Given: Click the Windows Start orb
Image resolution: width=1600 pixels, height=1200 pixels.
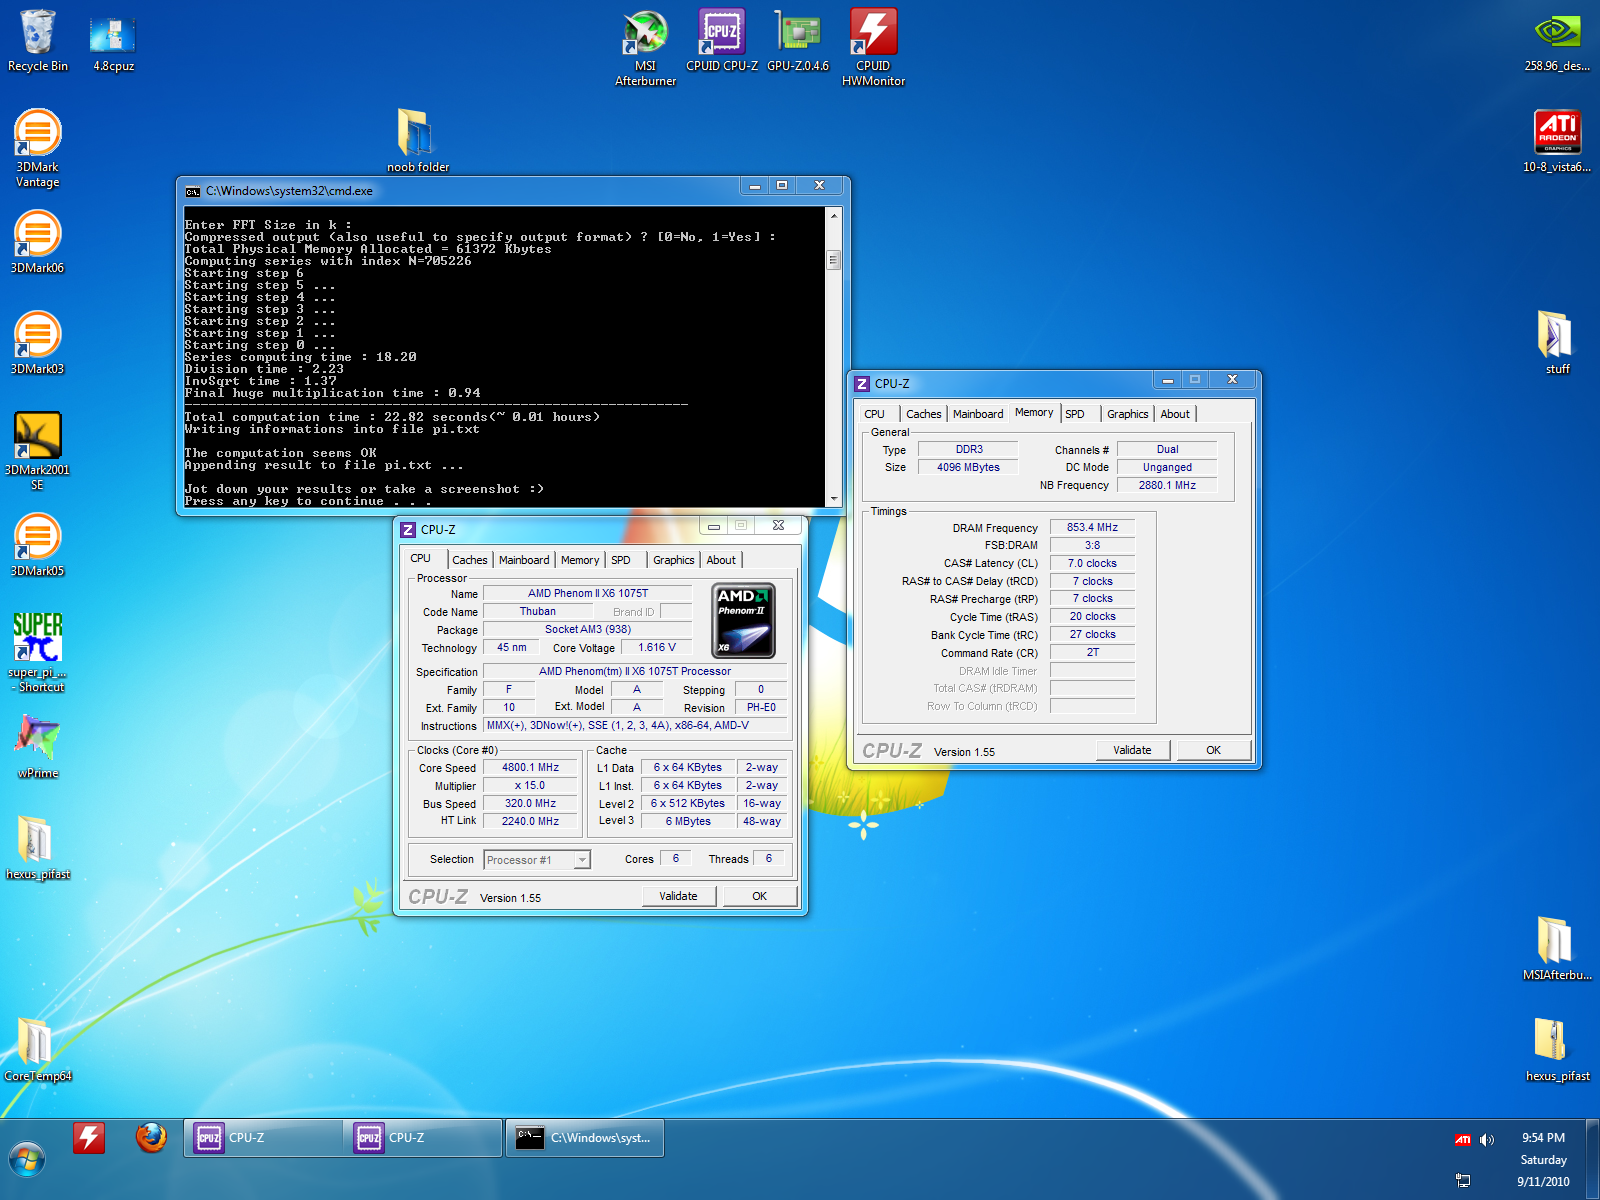Looking at the screenshot, I should click(27, 1160).
